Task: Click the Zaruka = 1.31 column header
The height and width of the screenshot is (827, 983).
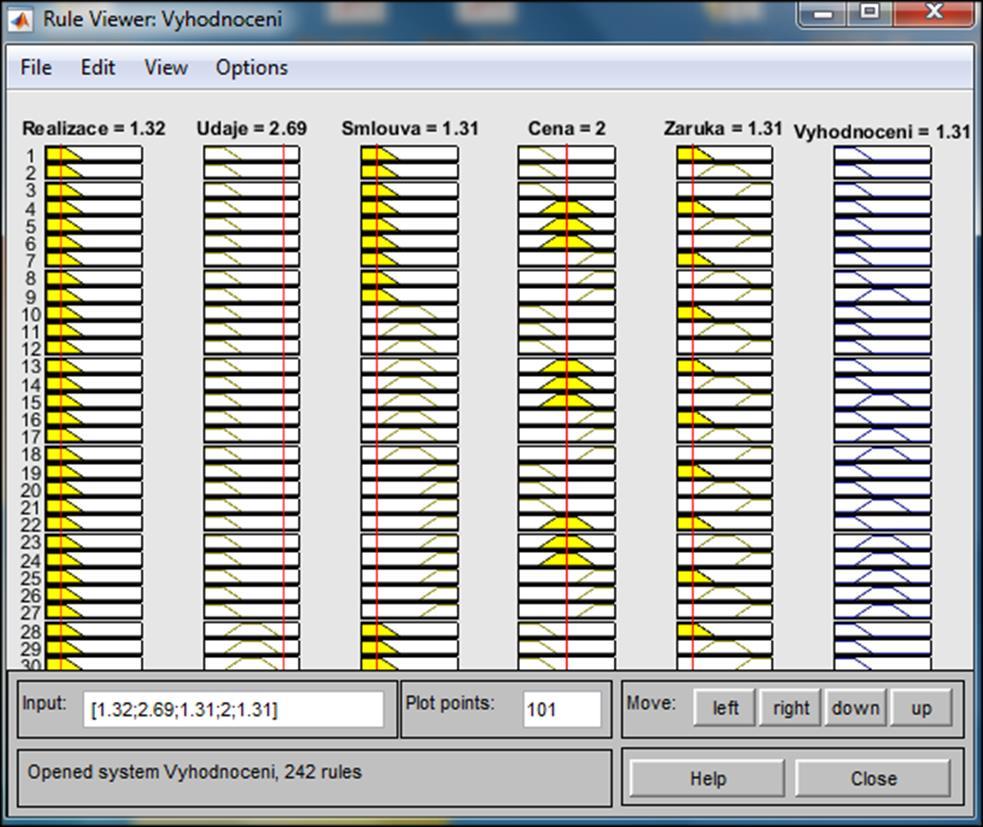Action: pos(723,129)
